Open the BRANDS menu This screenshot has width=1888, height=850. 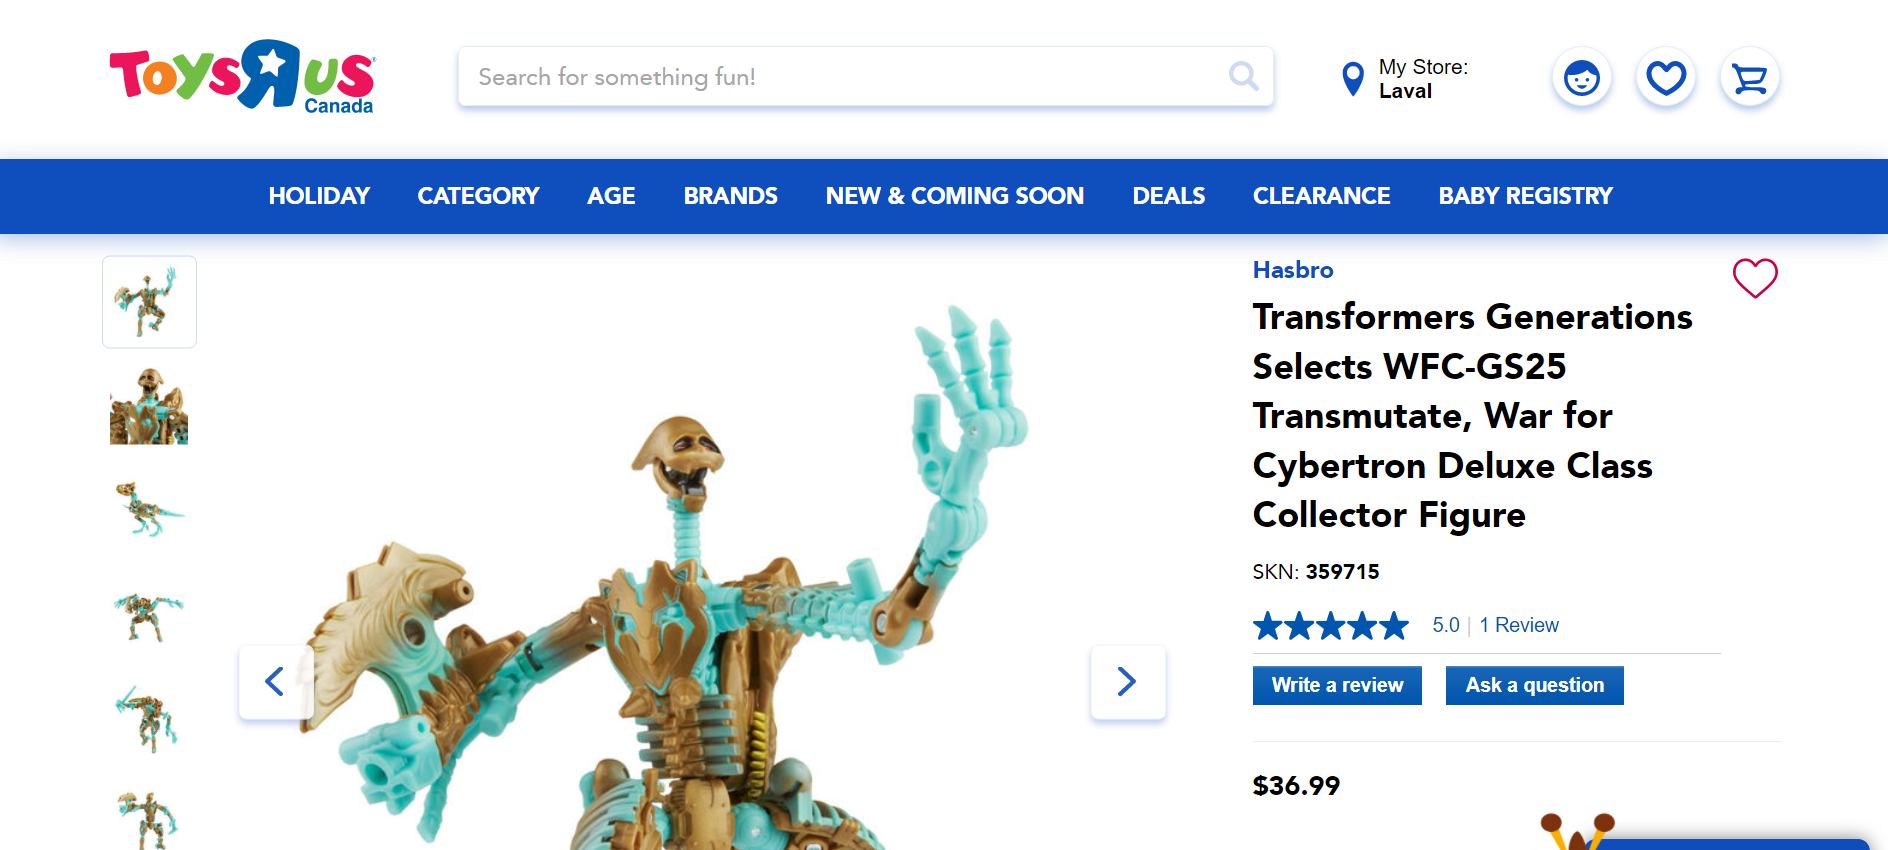731,196
